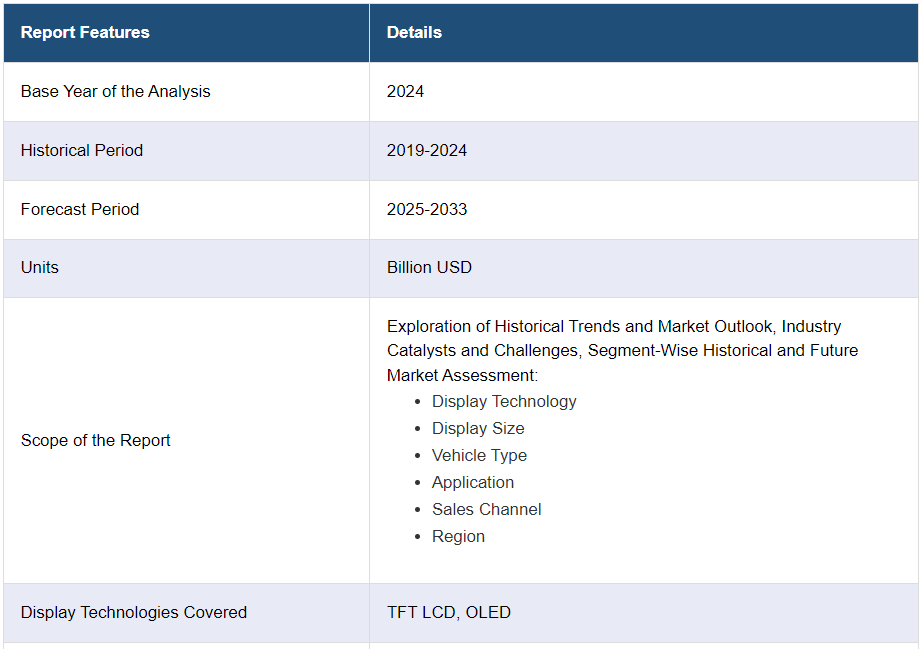Click the Details column header
The image size is (924, 649).
click(414, 32)
